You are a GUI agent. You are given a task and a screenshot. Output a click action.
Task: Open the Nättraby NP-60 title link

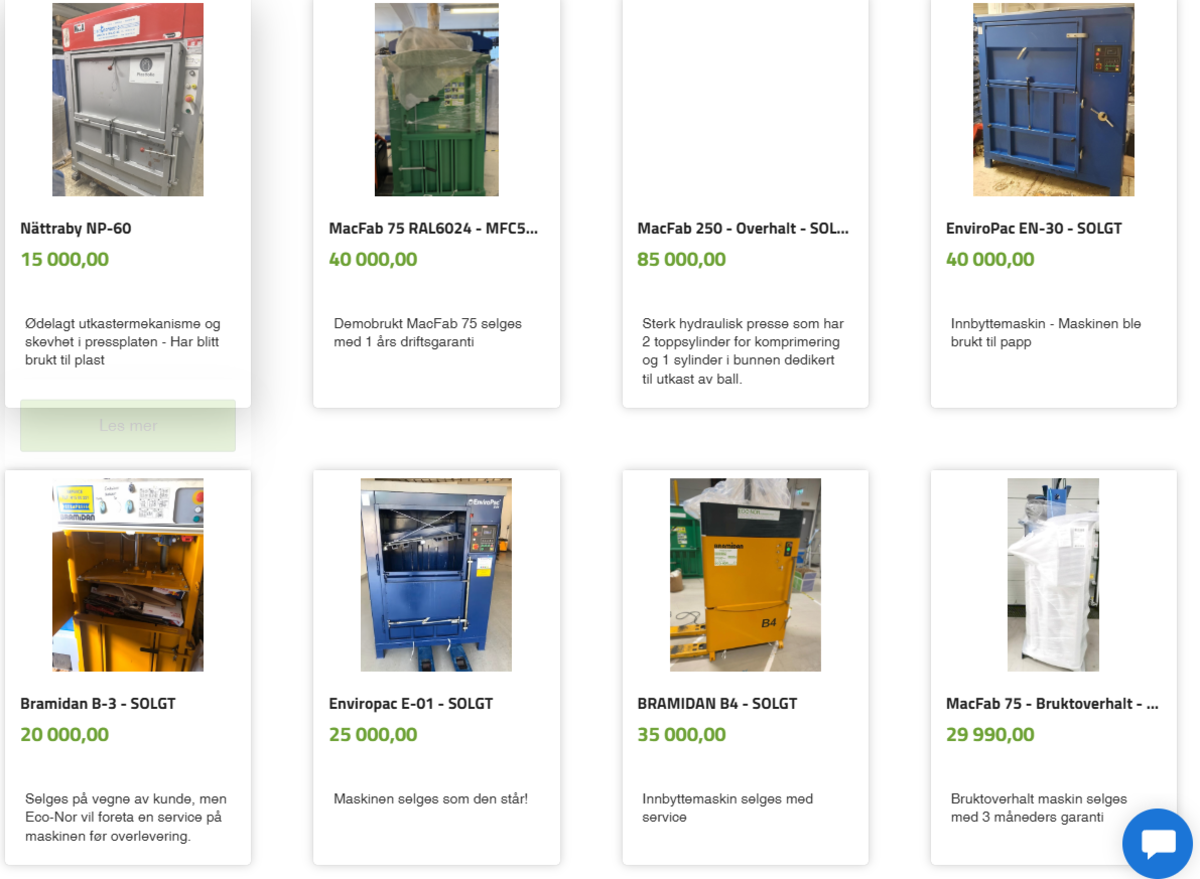pyautogui.click(x=76, y=228)
